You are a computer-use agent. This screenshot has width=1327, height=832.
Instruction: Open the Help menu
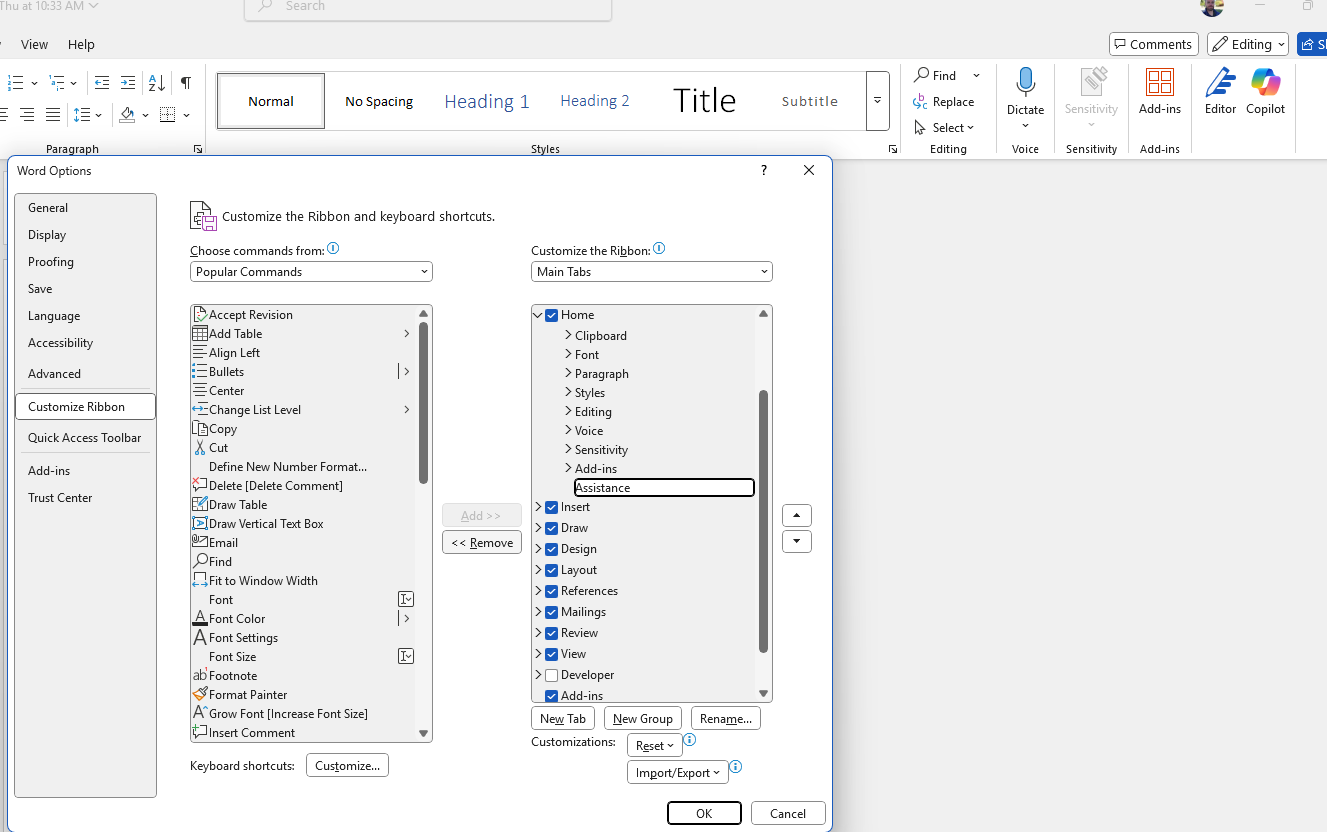81,44
